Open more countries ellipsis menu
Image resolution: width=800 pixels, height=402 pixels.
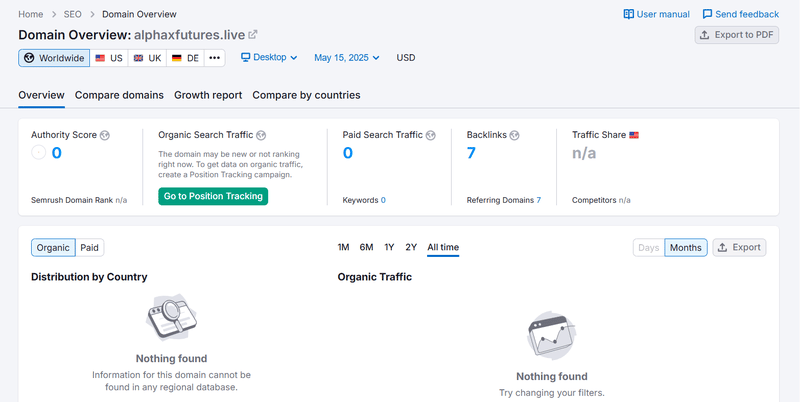[x=215, y=58]
